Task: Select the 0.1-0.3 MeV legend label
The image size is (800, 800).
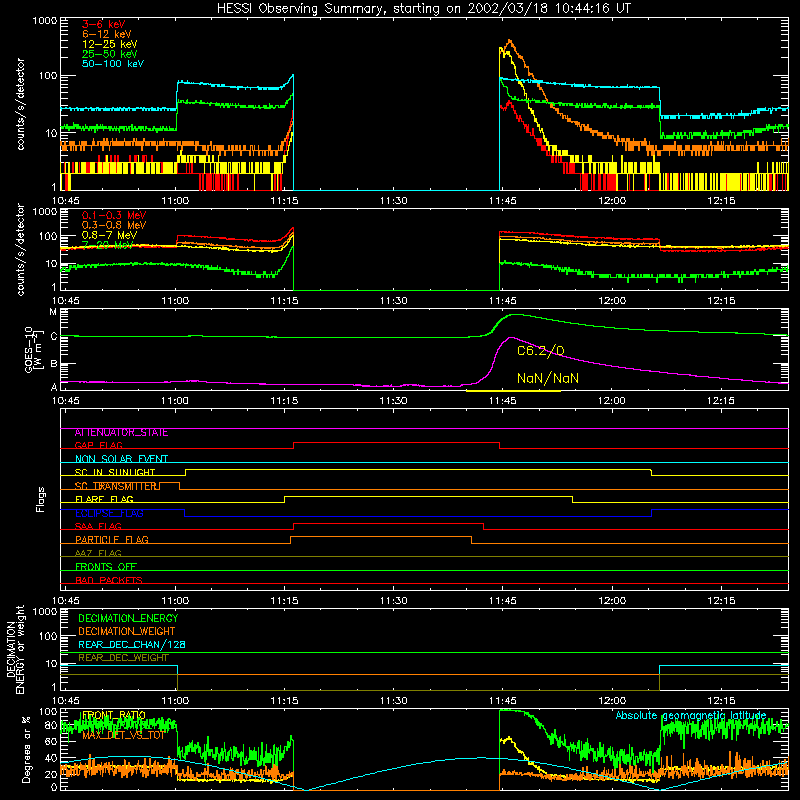Action: click(x=114, y=216)
